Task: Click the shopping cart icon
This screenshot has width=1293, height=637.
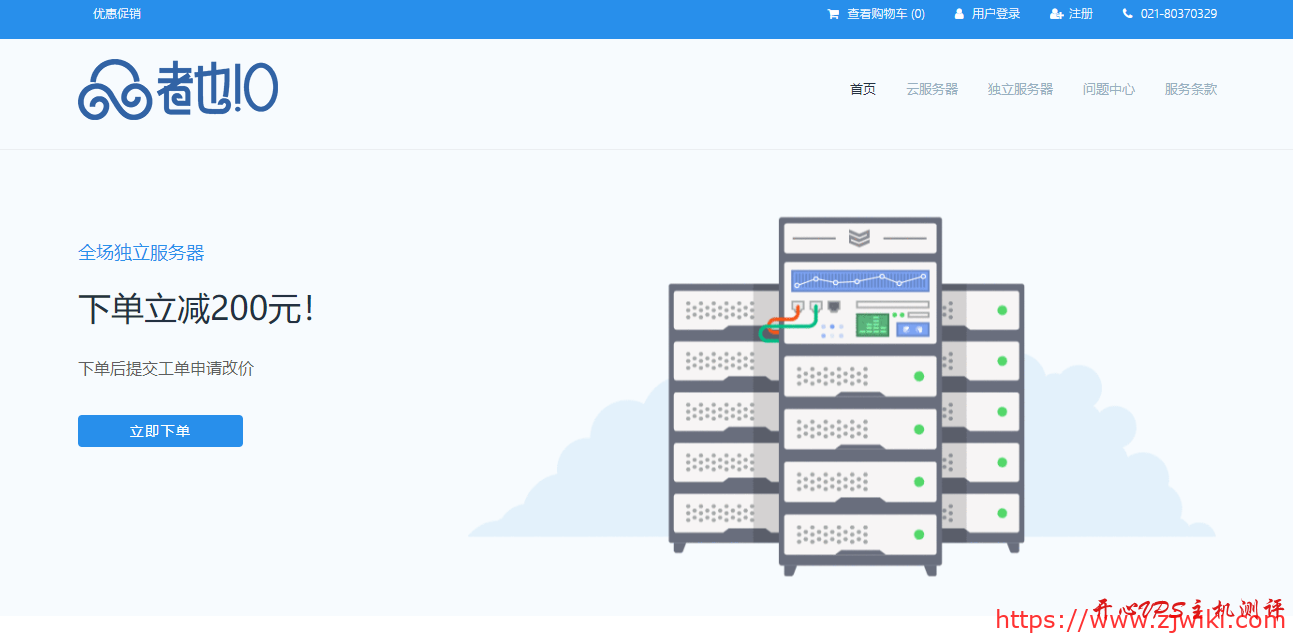Action: [833, 14]
